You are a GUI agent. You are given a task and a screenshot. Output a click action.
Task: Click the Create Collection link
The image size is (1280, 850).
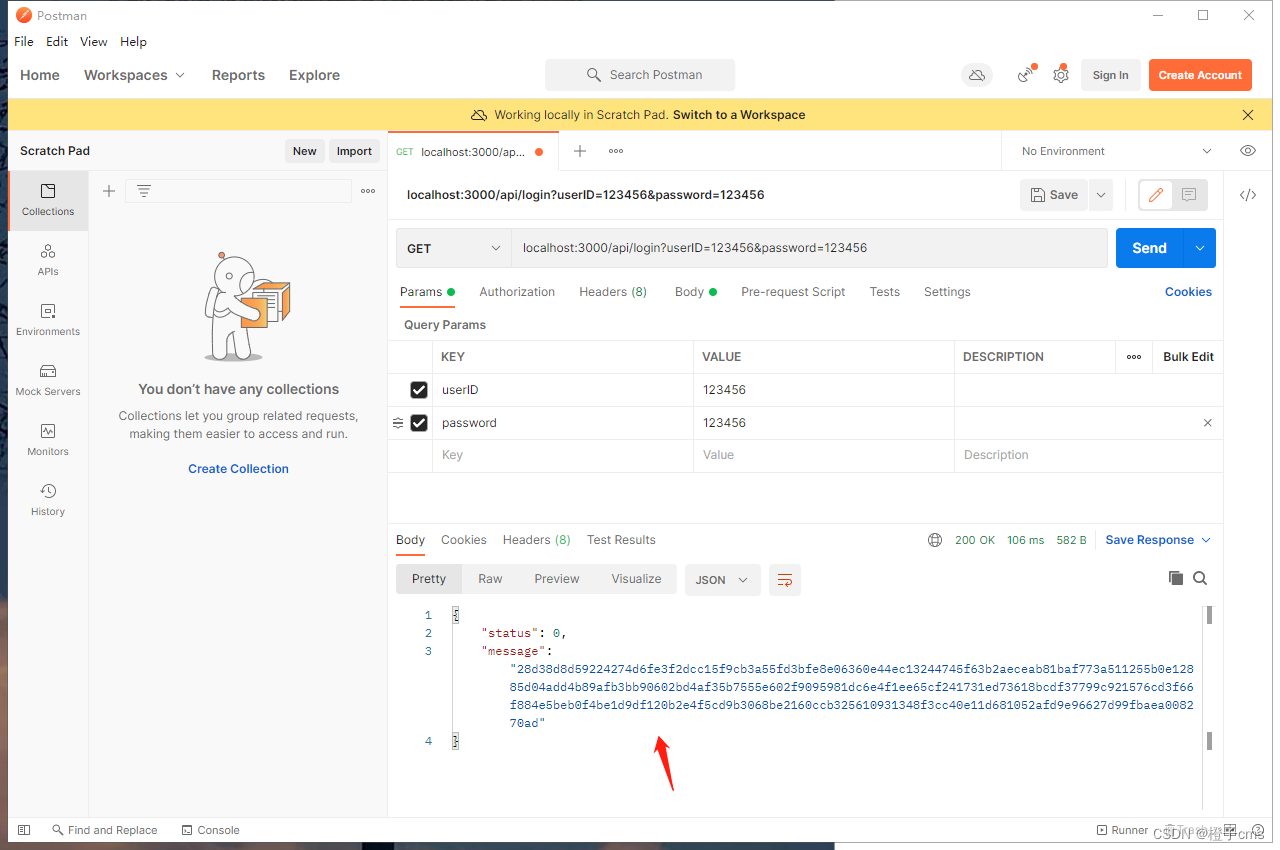[x=238, y=469]
